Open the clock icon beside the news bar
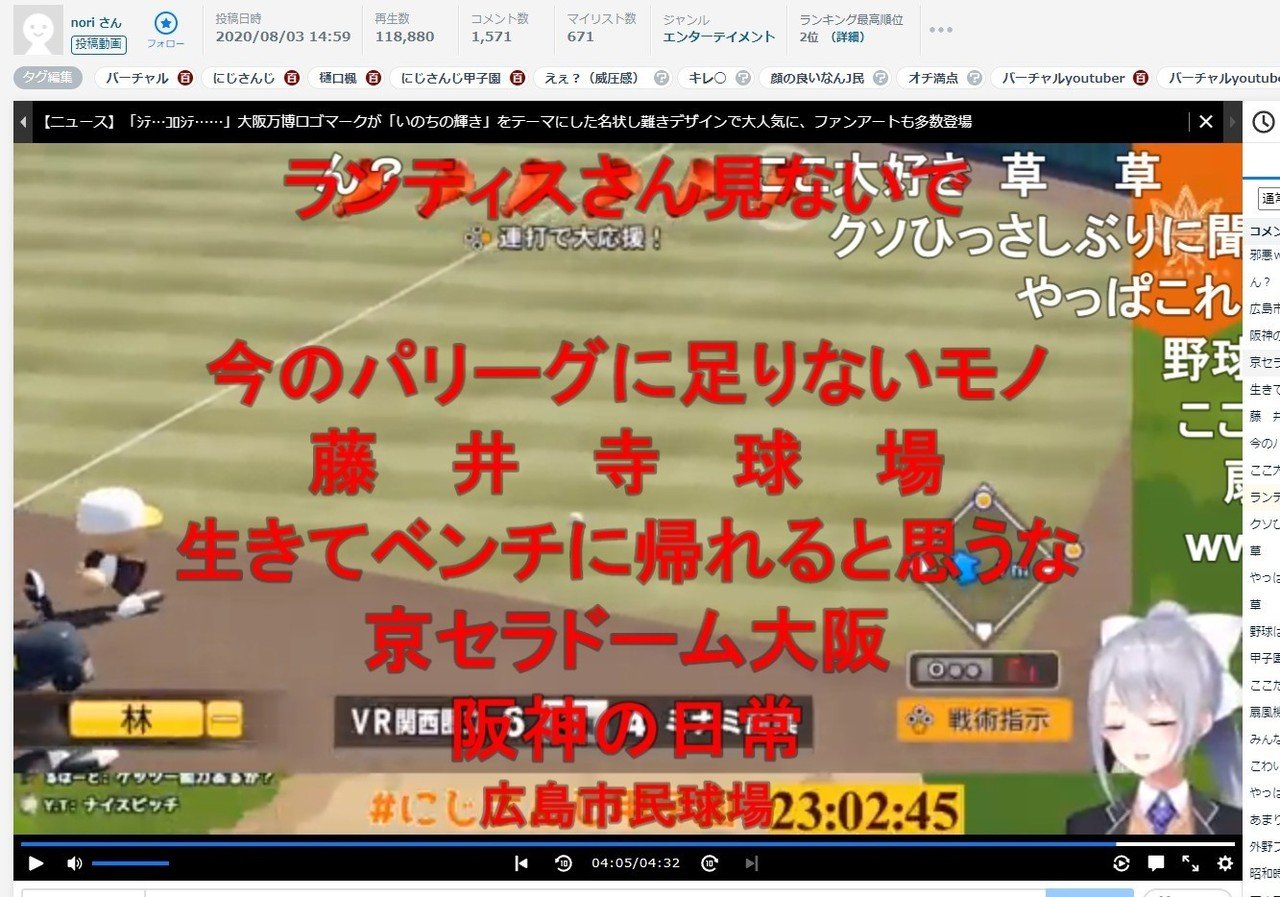 (1263, 122)
